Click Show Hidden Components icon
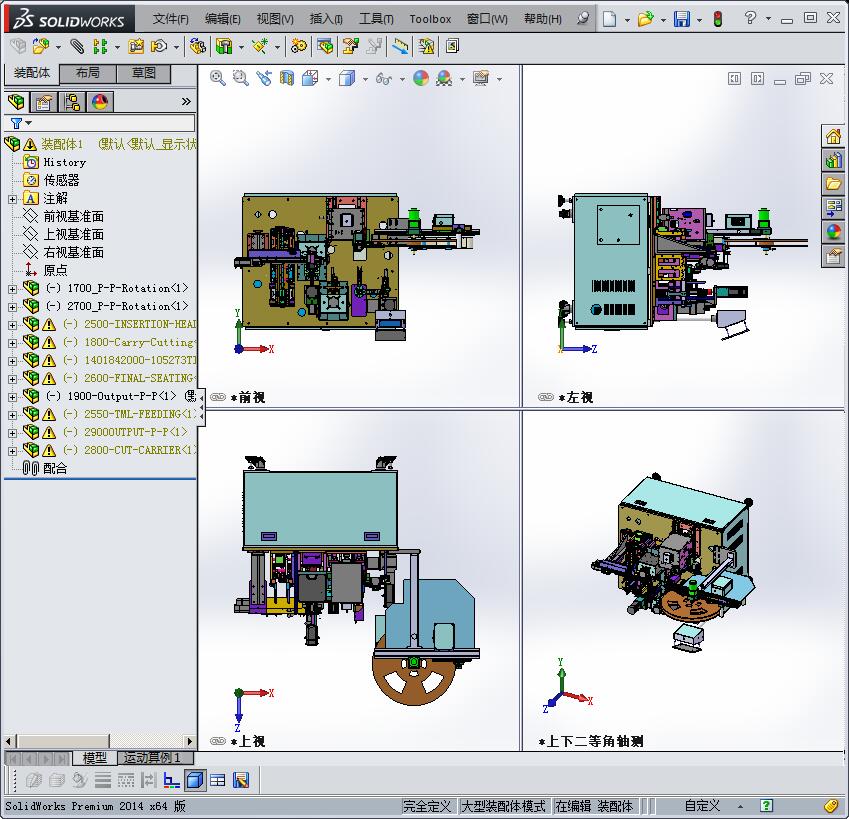Viewport: 849px width, 819px height. 198,46
